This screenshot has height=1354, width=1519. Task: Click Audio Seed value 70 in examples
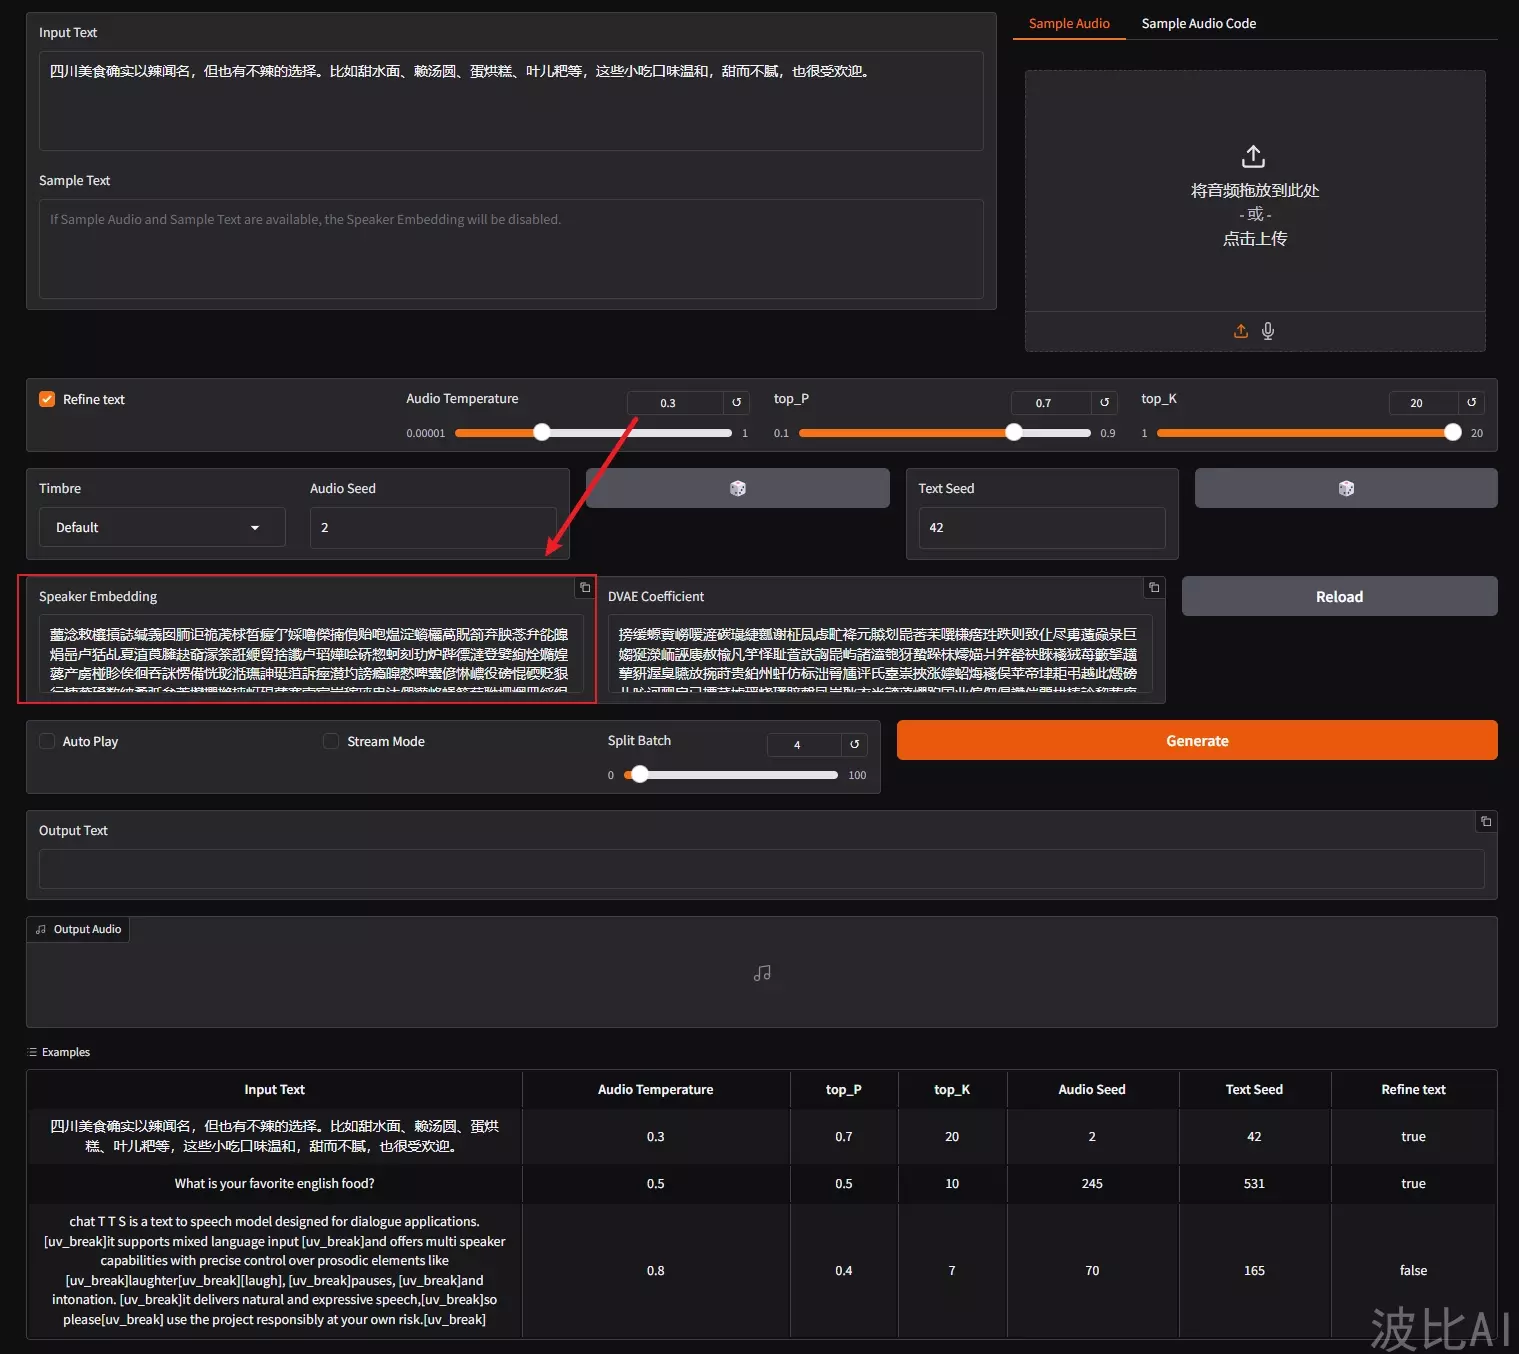[x=1092, y=1270]
